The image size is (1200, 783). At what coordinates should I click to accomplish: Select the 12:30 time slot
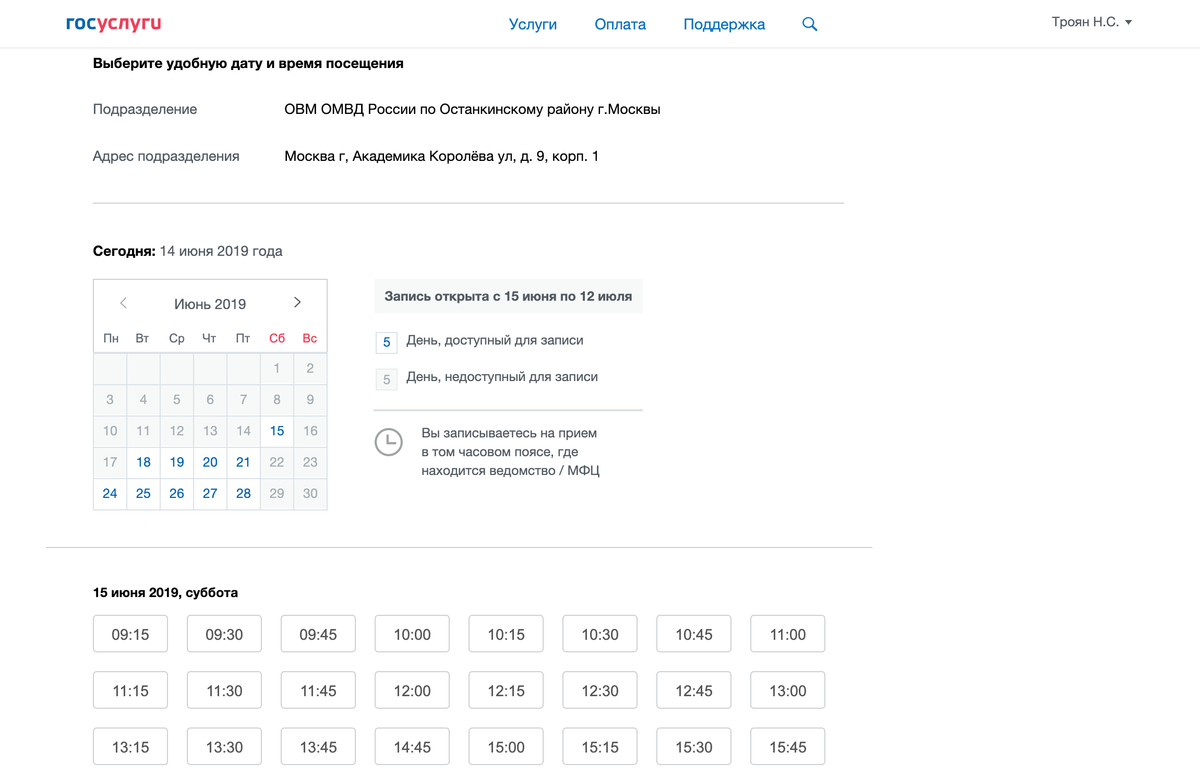tap(600, 691)
